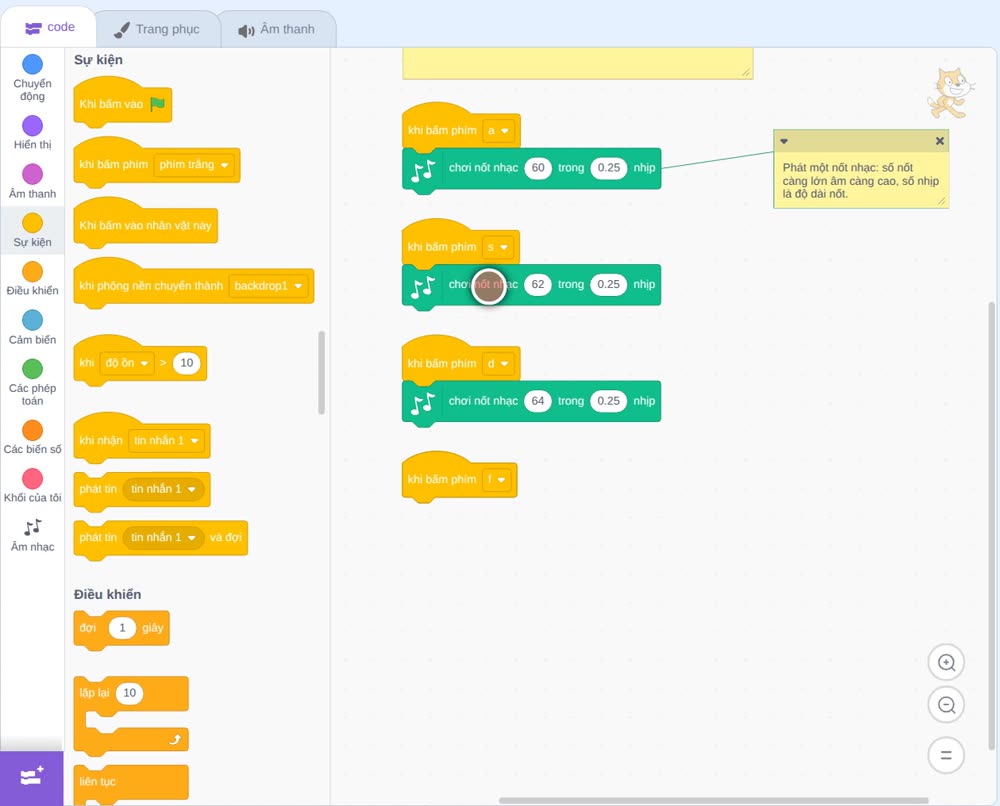The width and height of the screenshot is (1000, 806).
Task: Switch to the Trang phục tab
Action: (158, 29)
